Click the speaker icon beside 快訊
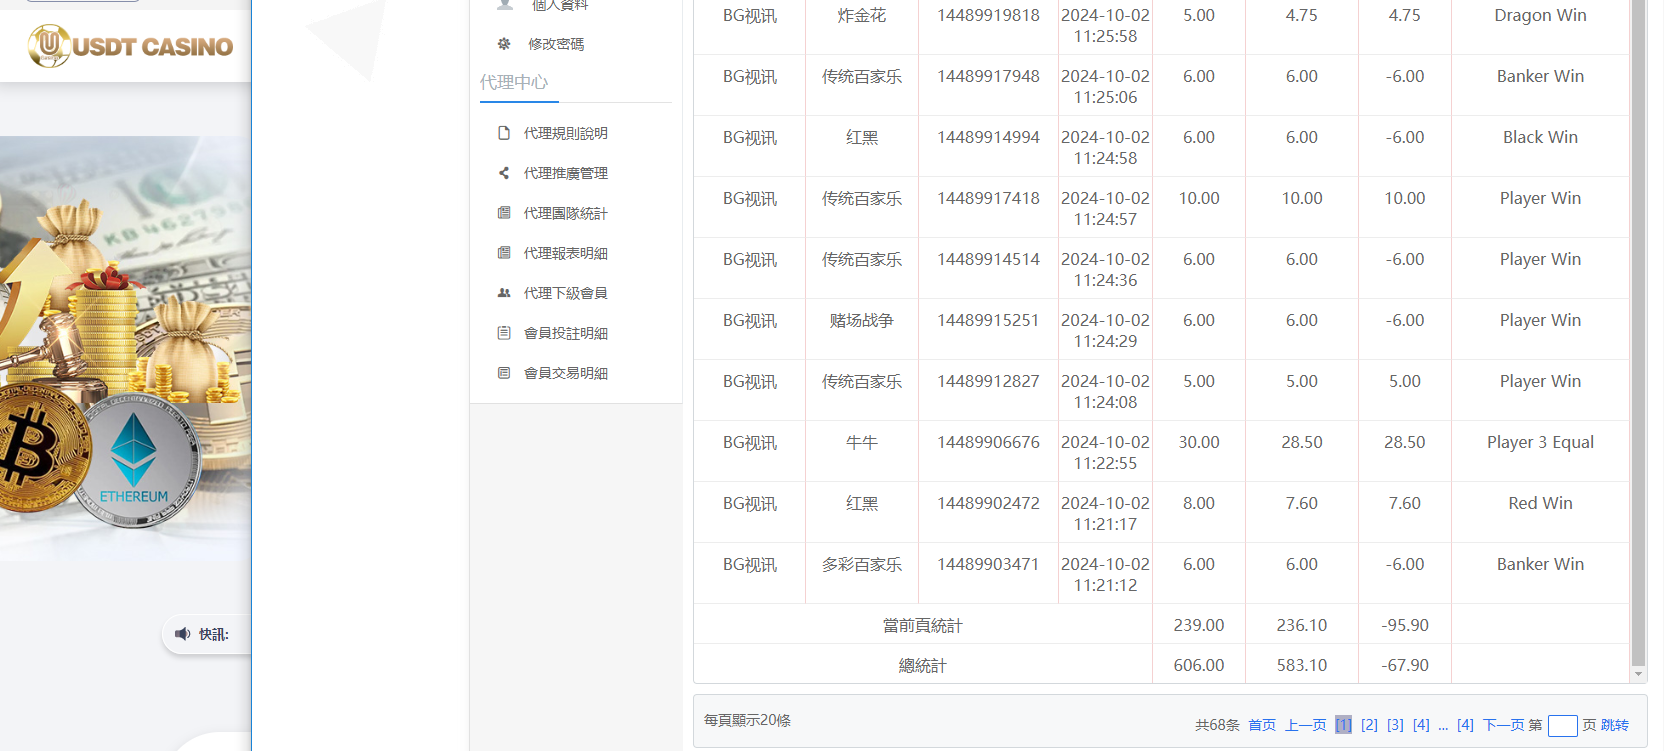Viewport: 1664px width, 751px height. [x=182, y=634]
